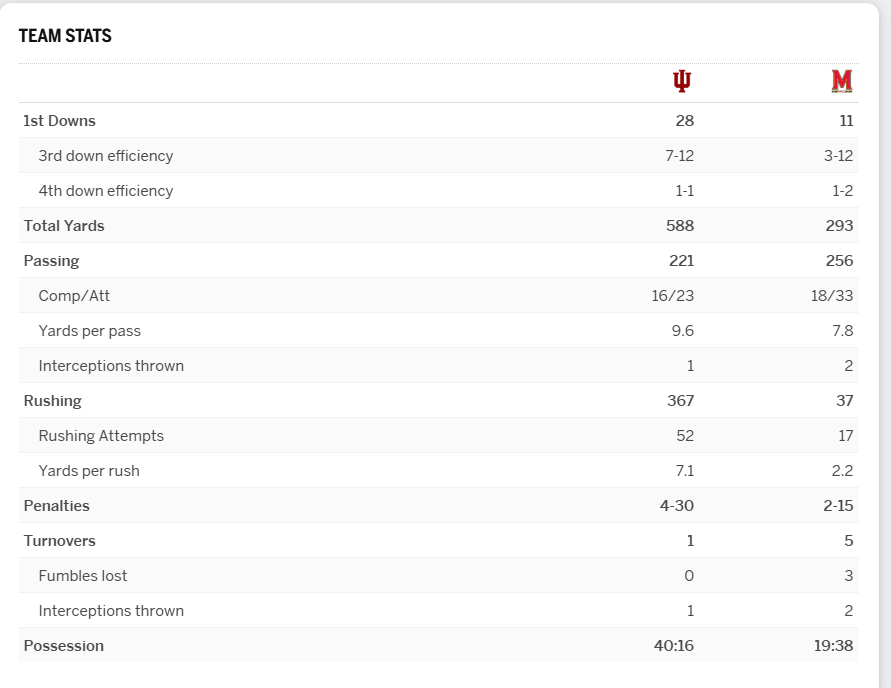The height and width of the screenshot is (688, 891).
Task: Select the Rushing row label
Action: click(52, 401)
